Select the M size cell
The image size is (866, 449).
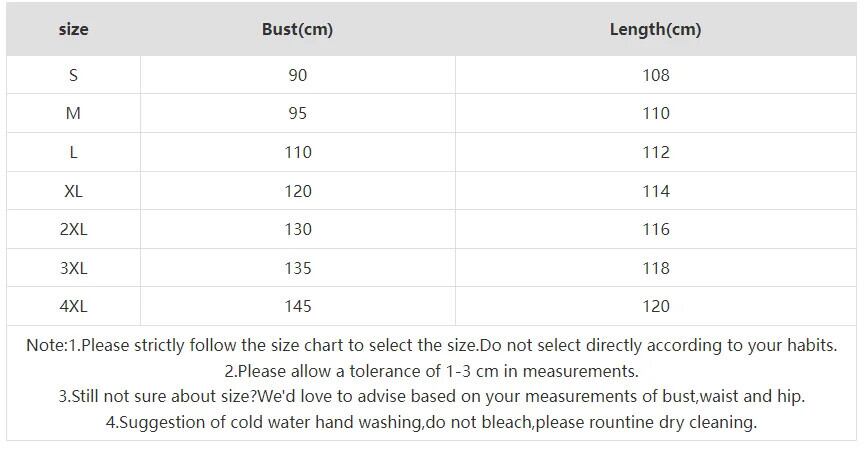click(73, 113)
